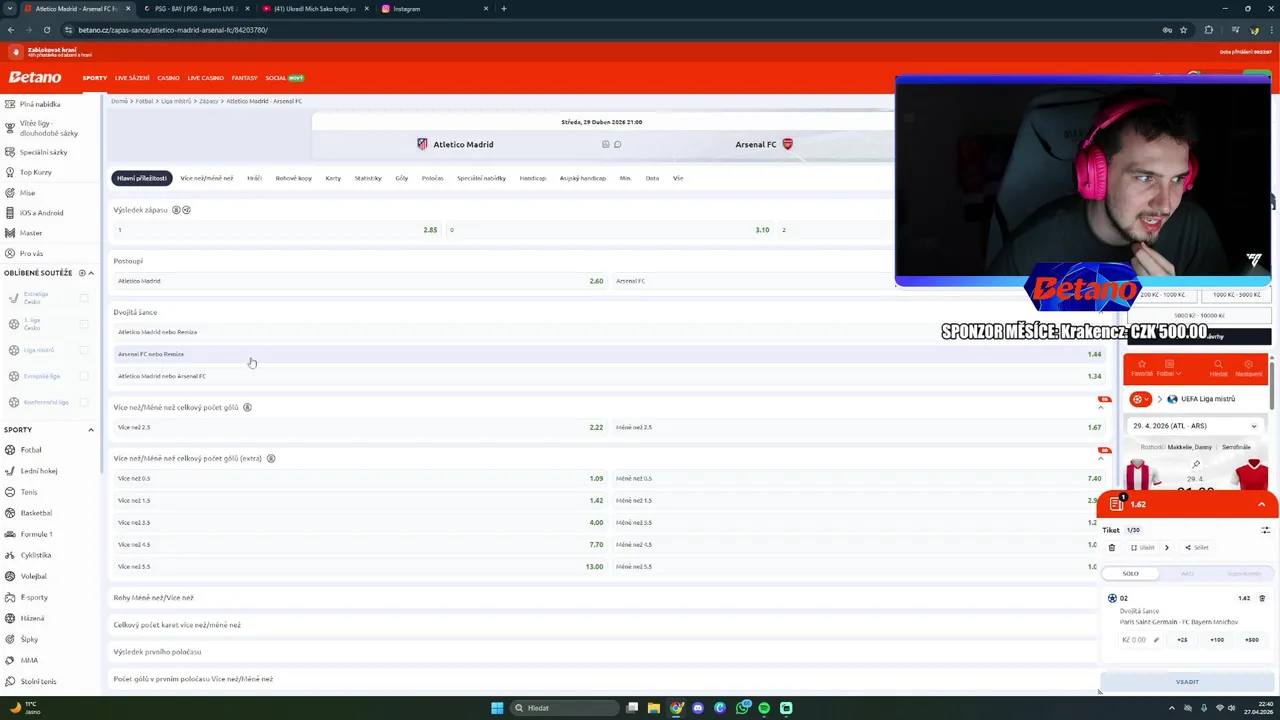Open FANTASY in the top navigation
The width and height of the screenshot is (1280, 720).
point(244,78)
